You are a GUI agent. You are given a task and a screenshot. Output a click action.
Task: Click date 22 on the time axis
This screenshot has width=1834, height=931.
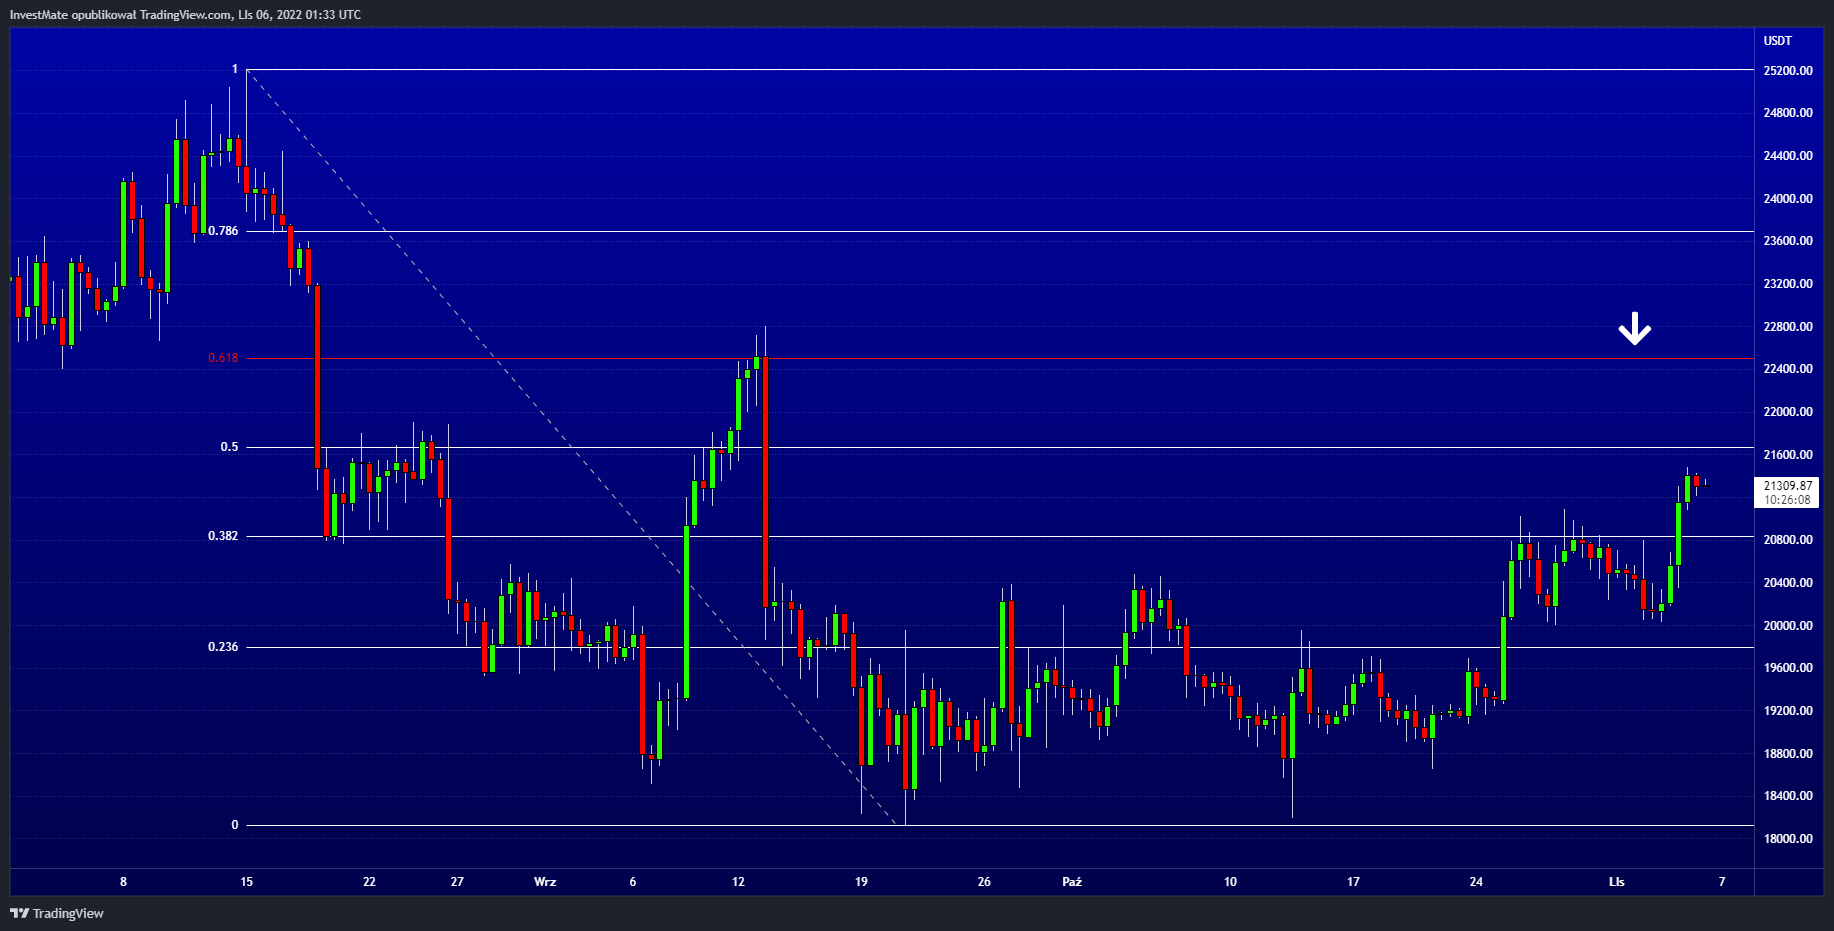(369, 882)
